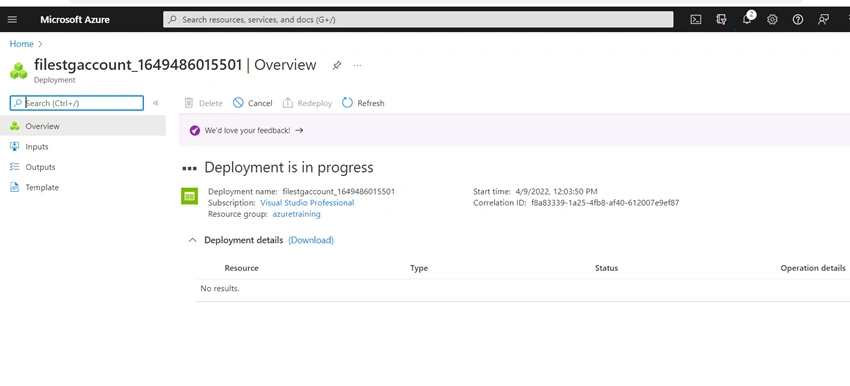
Task: Click the magnifier in global search
Action: tap(172, 20)
